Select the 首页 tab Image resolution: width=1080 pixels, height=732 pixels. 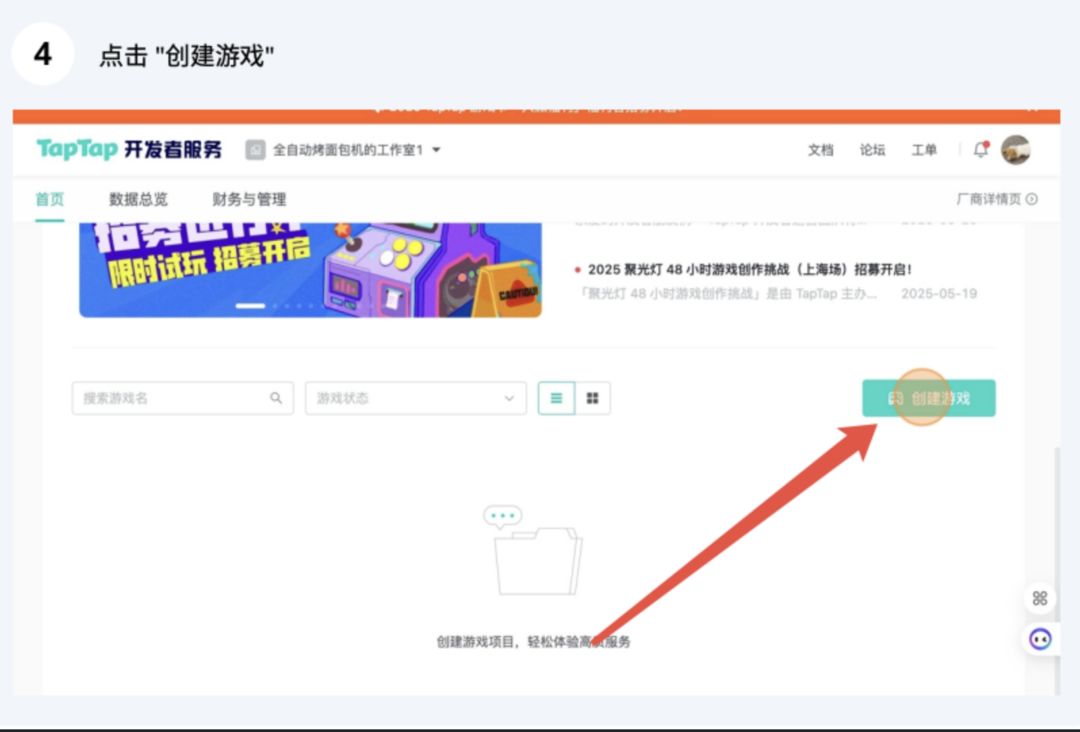tap(50, 199)
